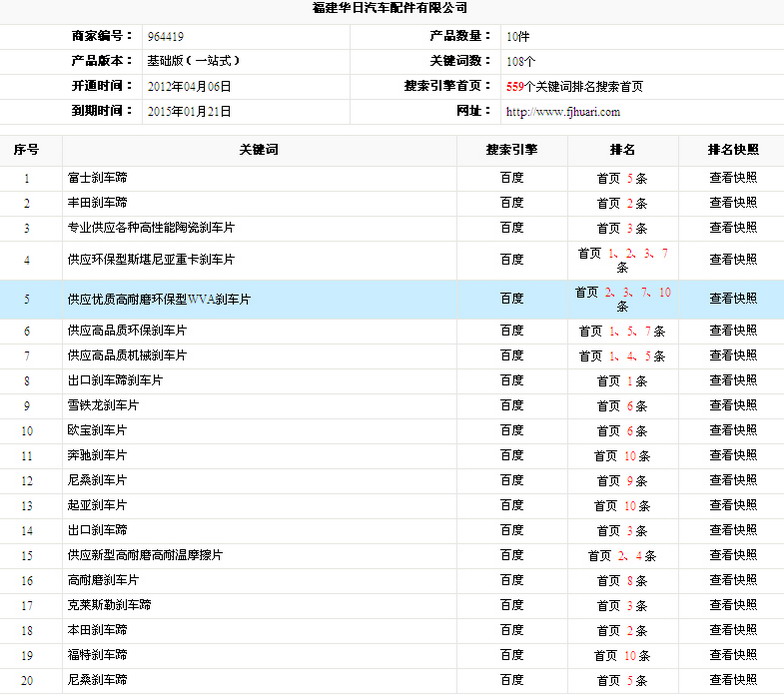Select keyword 尼桑刹车片
The width and height of the screenshot is (784, 698).
(x=98, y=480)
